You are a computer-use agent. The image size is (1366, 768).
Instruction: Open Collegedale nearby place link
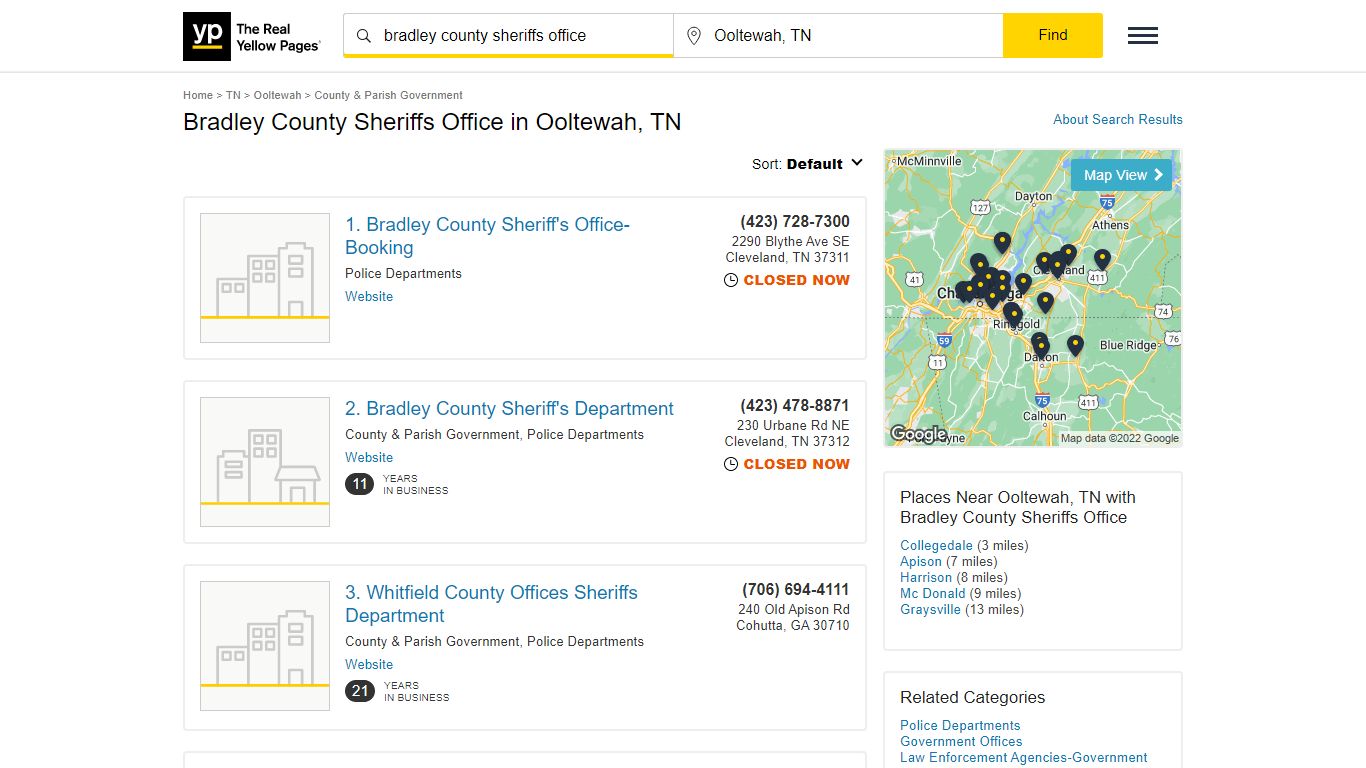click(936, 546)
